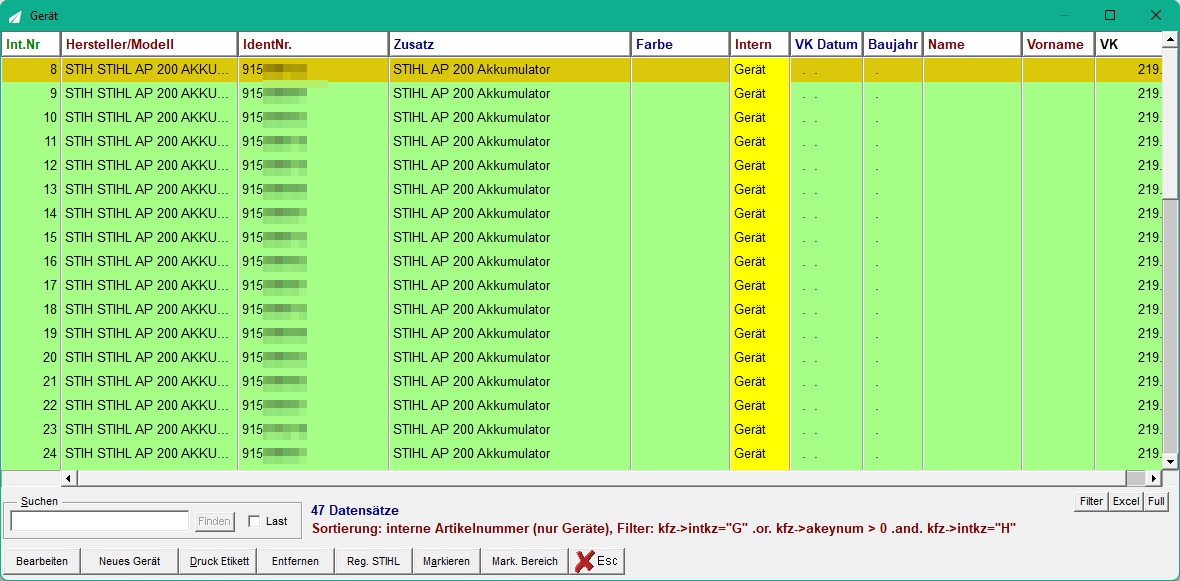Click the red X icon on Esc button

click(x=585, y=561)
